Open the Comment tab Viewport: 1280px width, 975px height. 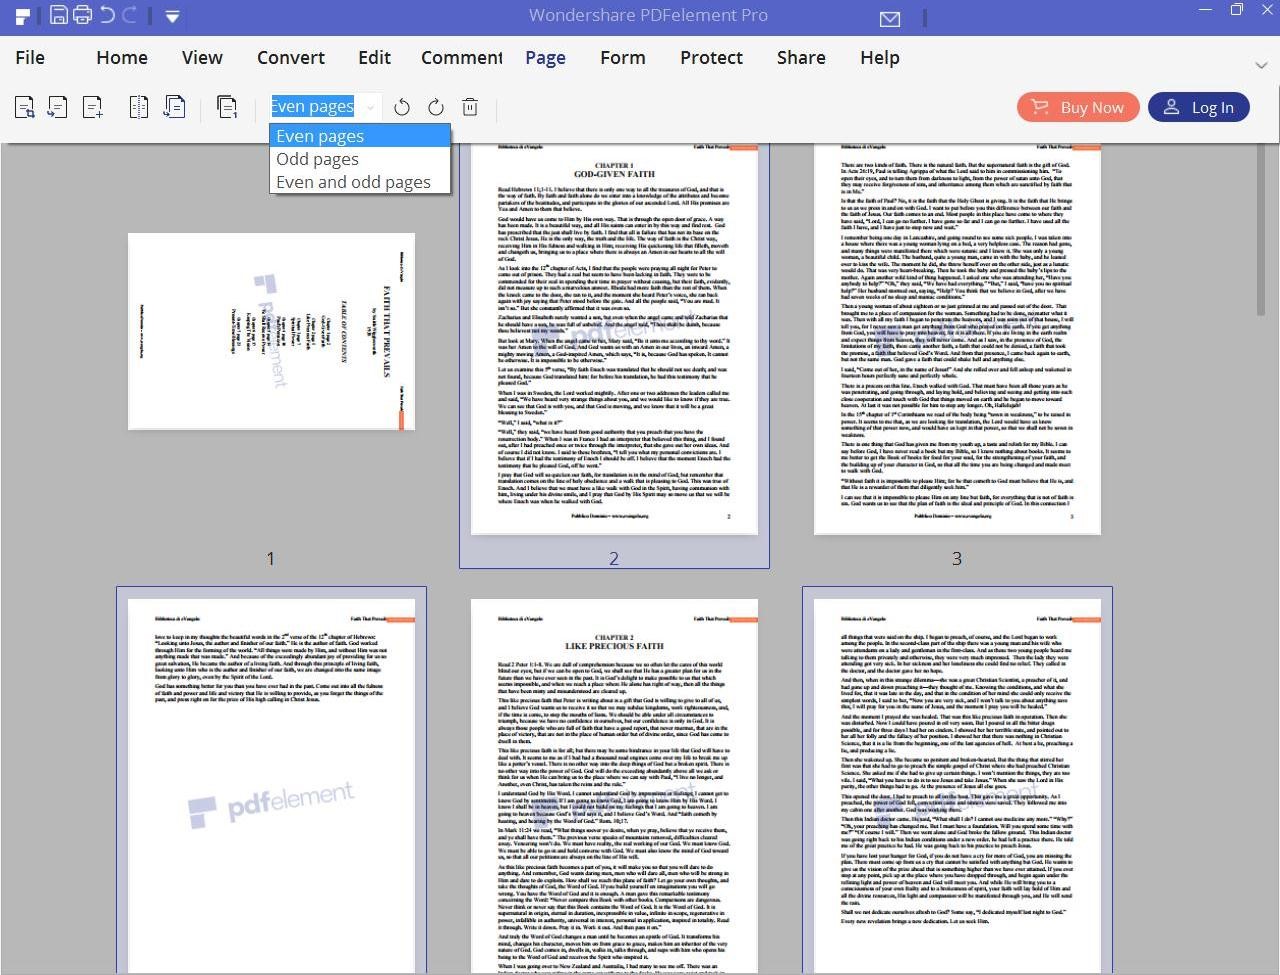click(462, 57)
